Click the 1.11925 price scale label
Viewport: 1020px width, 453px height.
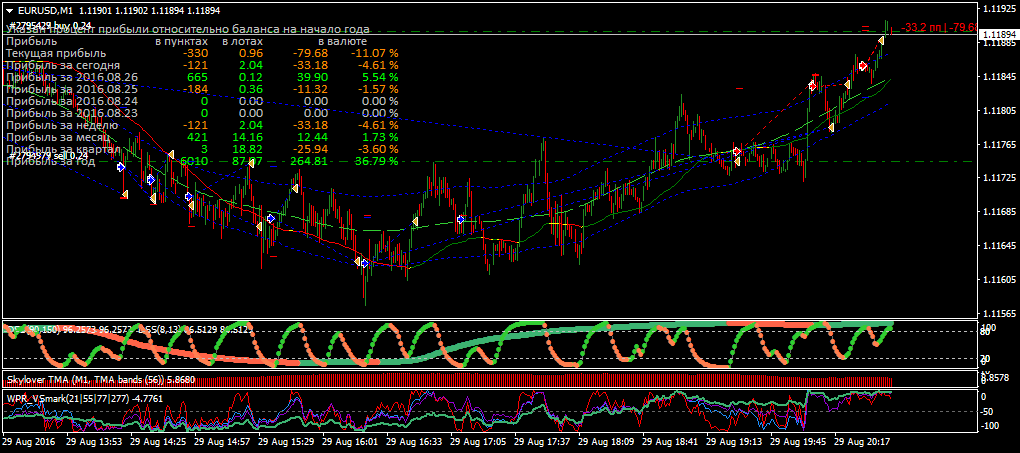(999, 9)
